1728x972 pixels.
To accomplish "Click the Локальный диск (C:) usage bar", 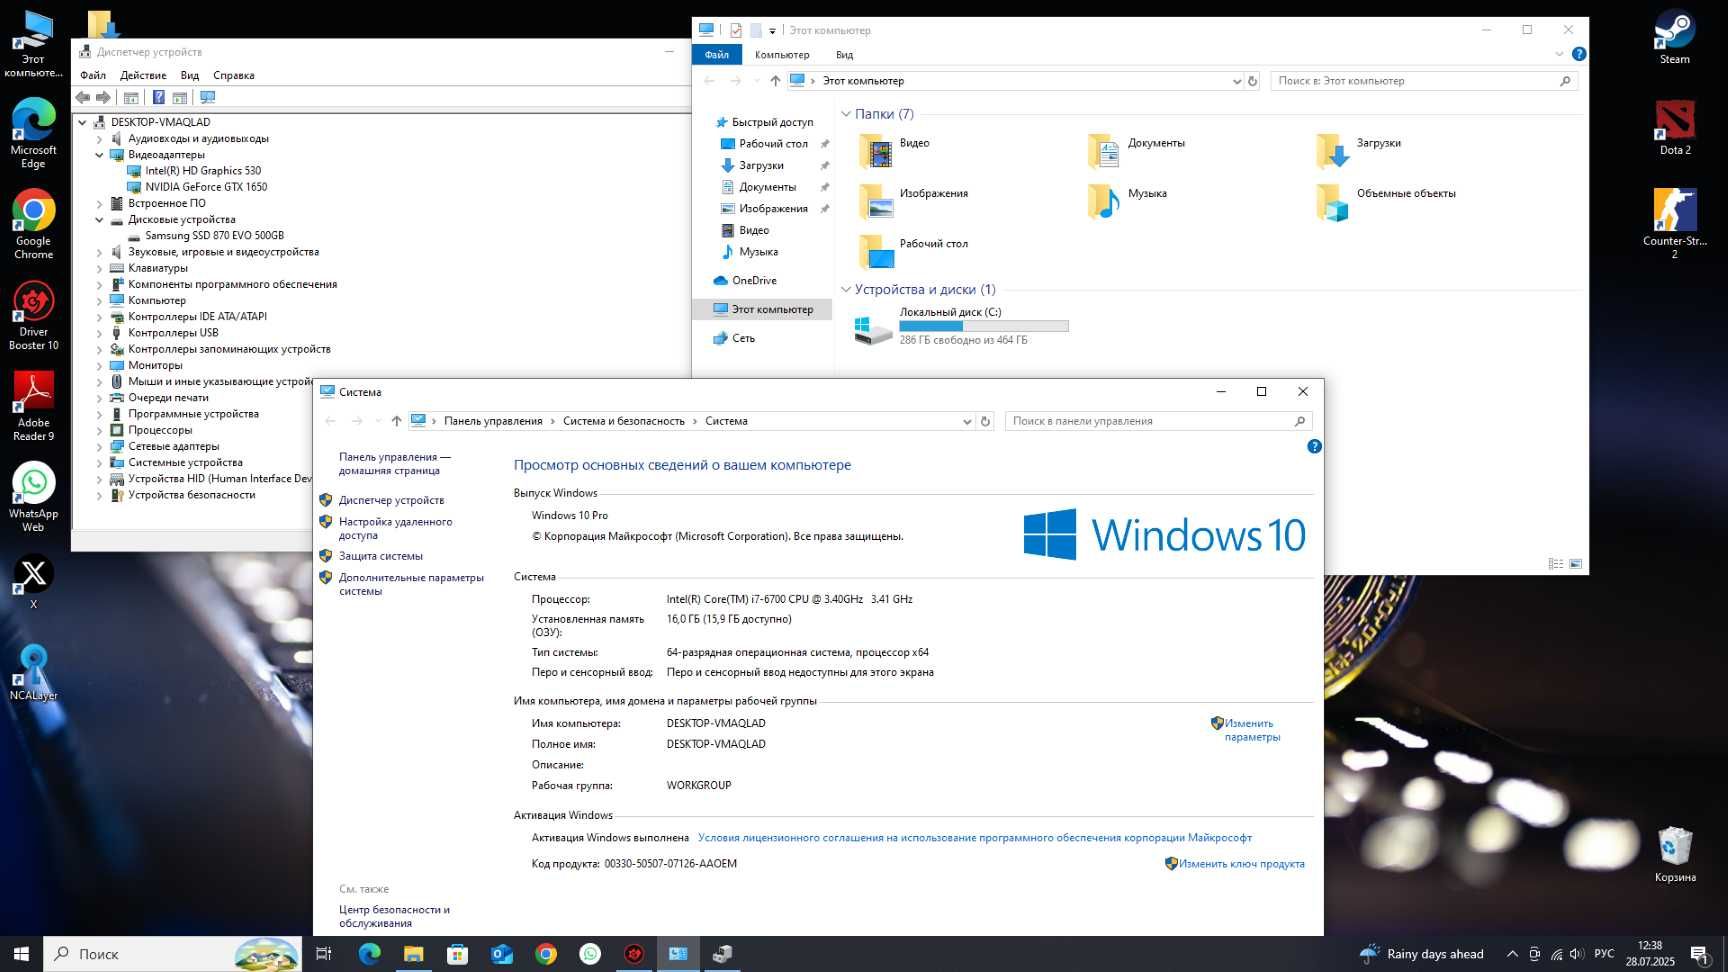I will 984,326.
